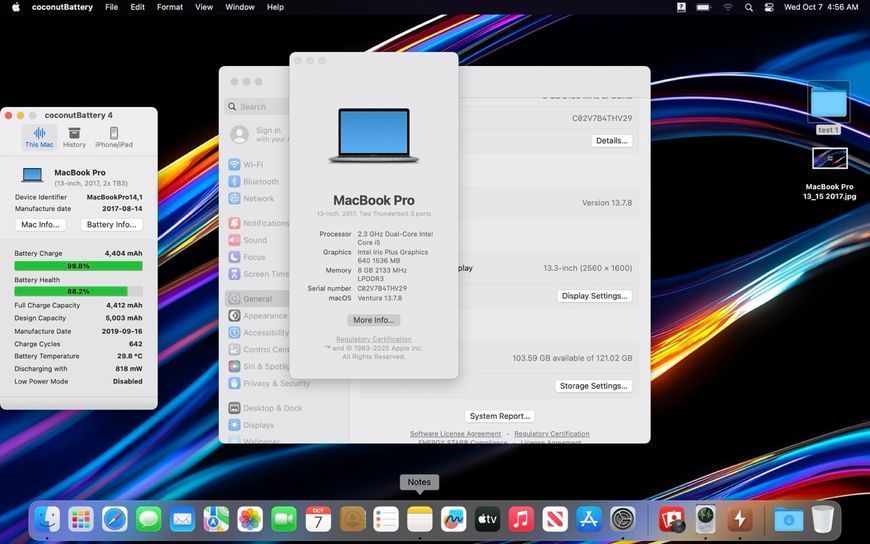Open the View menu
The height and width of the screenshot is (544, 870).
[204, 7]
